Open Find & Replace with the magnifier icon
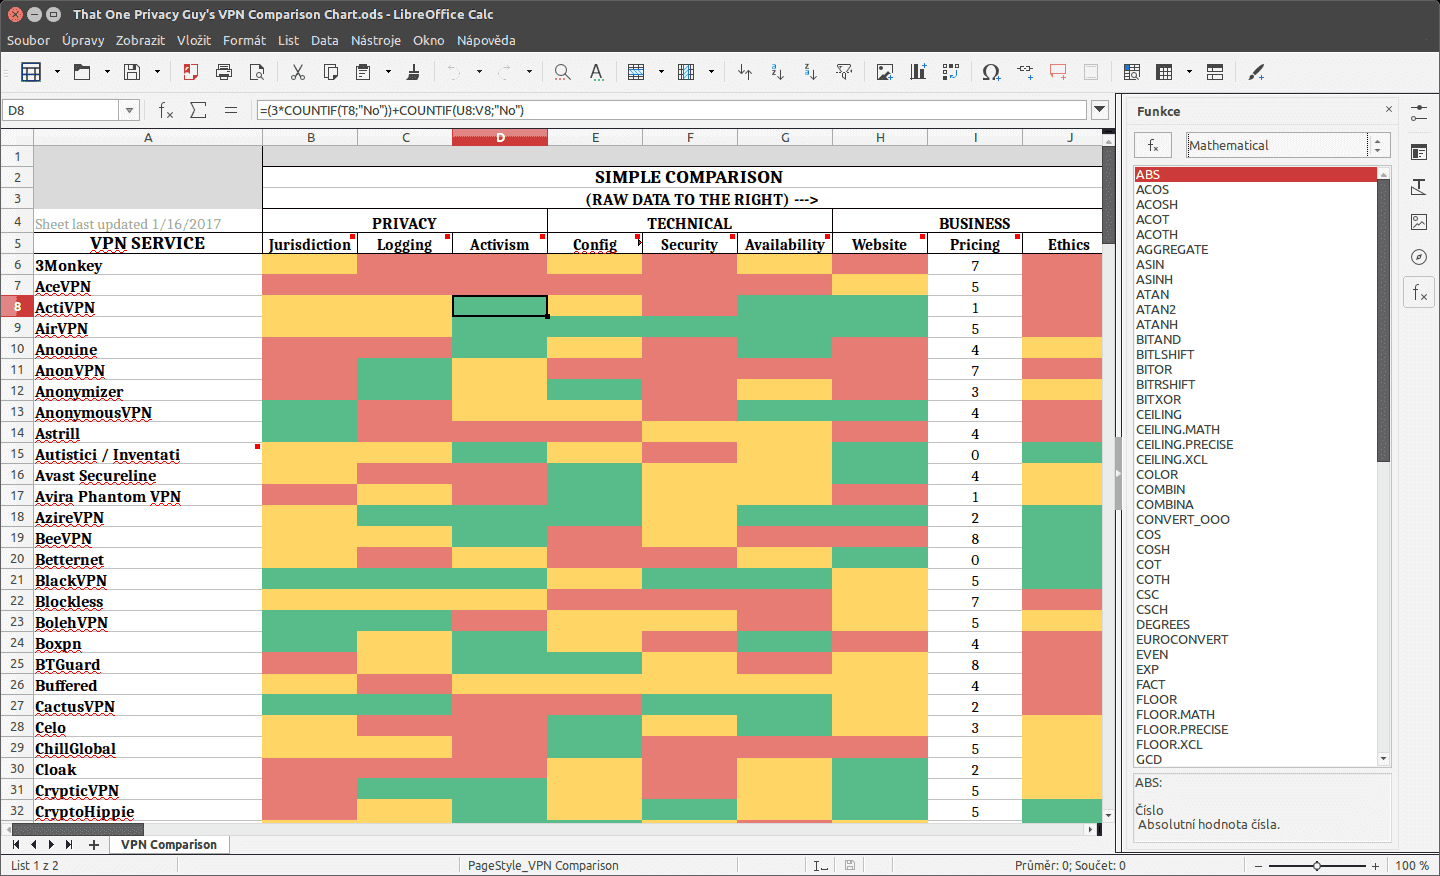The image size is (1440, 876). tap(562, 72)
